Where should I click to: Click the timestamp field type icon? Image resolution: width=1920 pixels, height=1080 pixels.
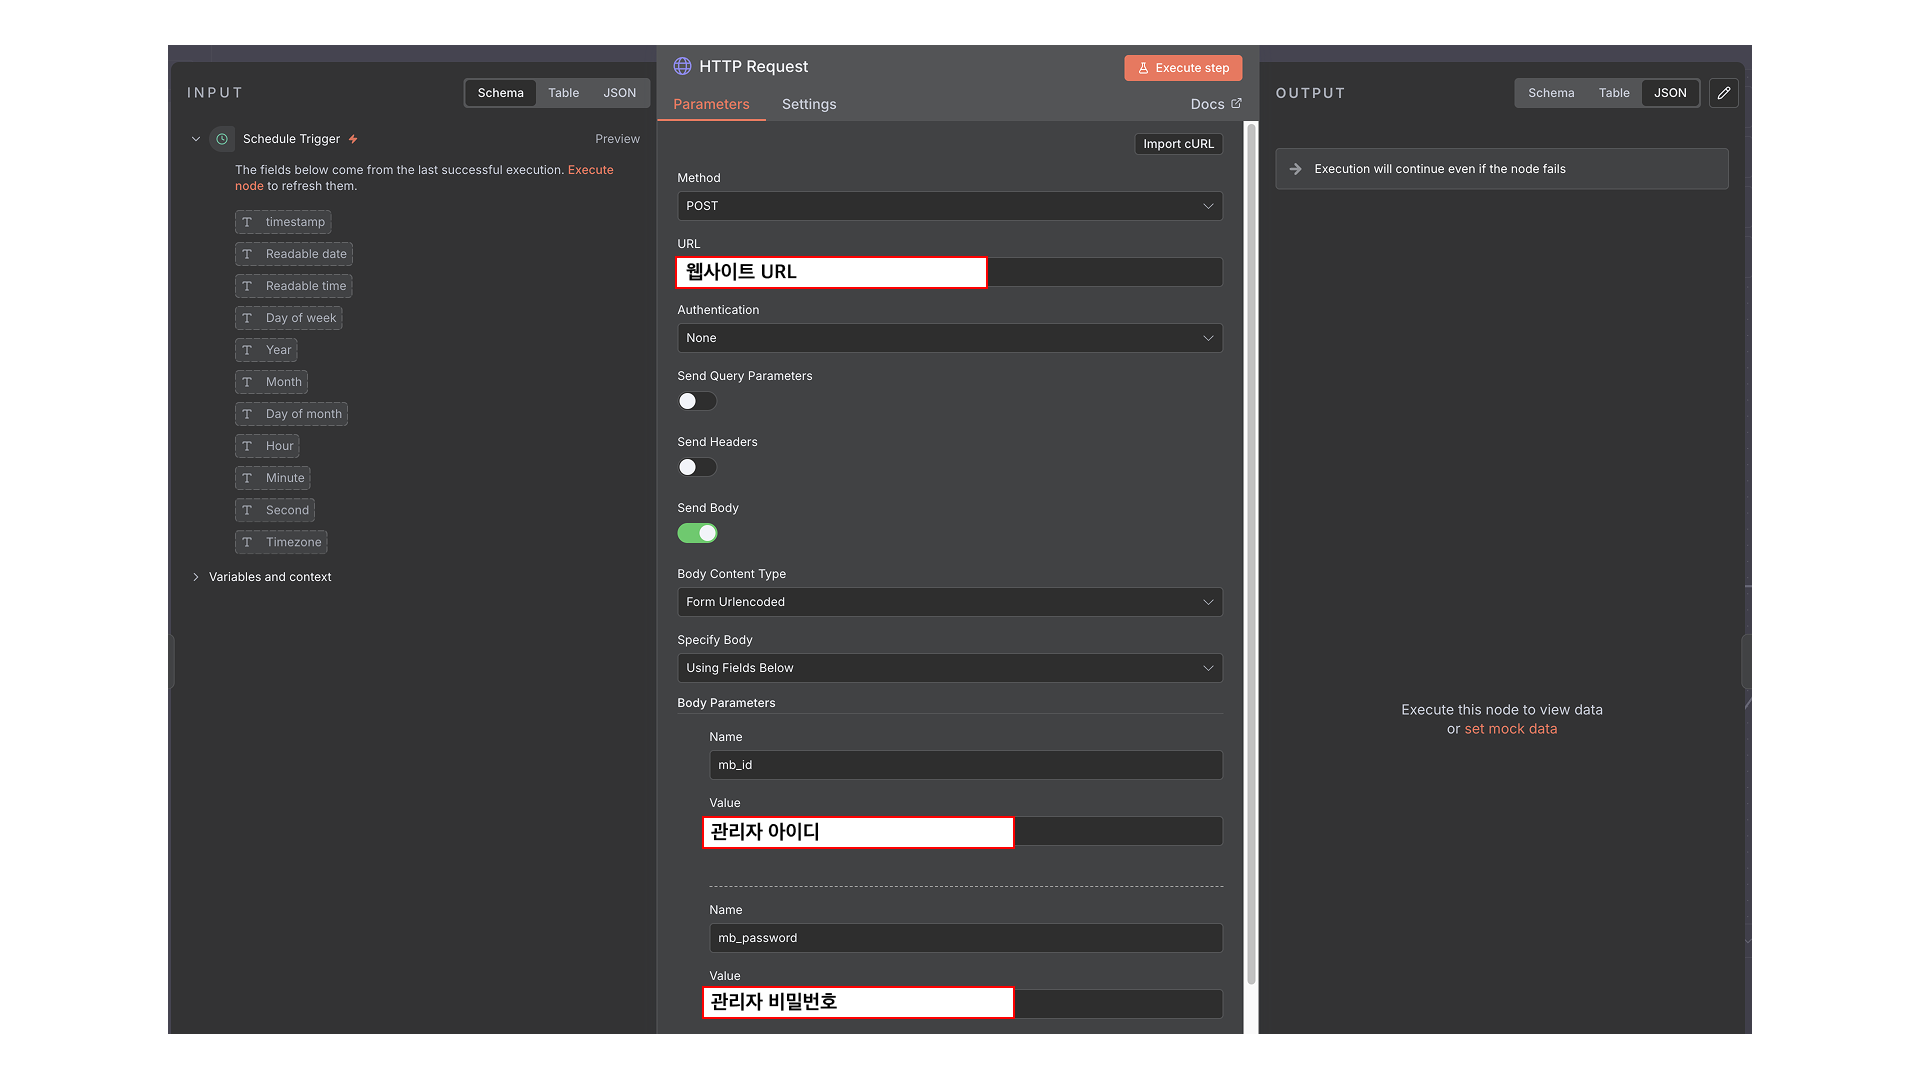tap(247, 222)
